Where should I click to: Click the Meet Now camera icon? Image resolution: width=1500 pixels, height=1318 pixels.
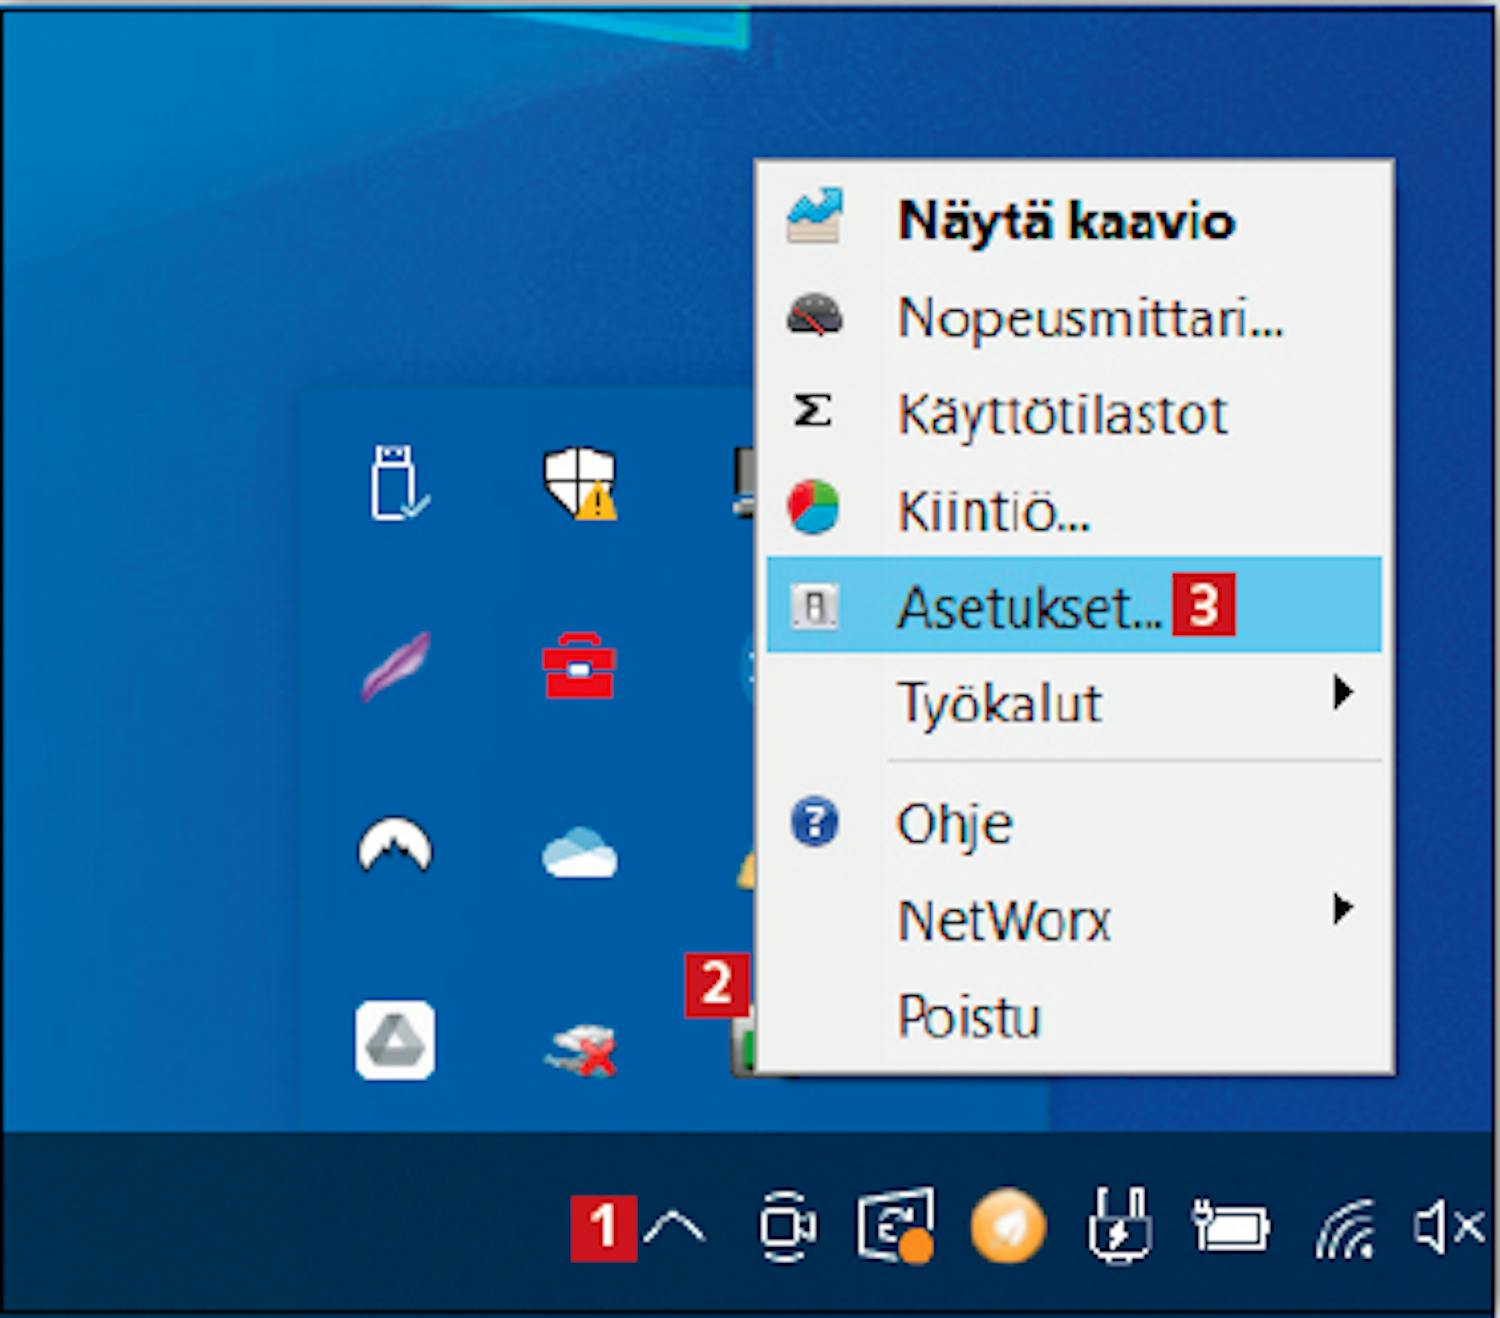click(787, 1226)
